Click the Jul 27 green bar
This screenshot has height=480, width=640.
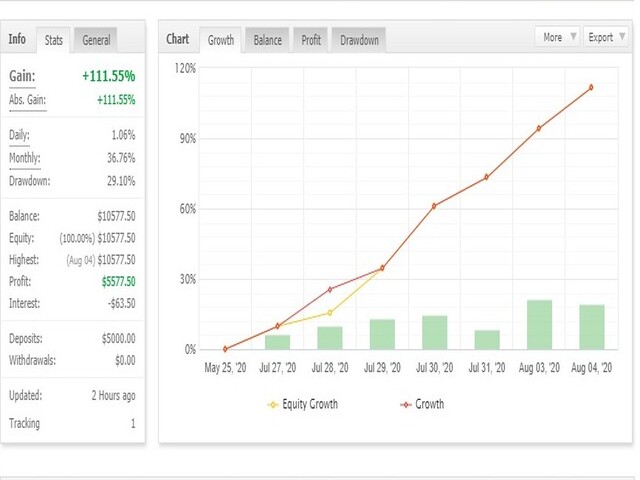click(278, 342)
